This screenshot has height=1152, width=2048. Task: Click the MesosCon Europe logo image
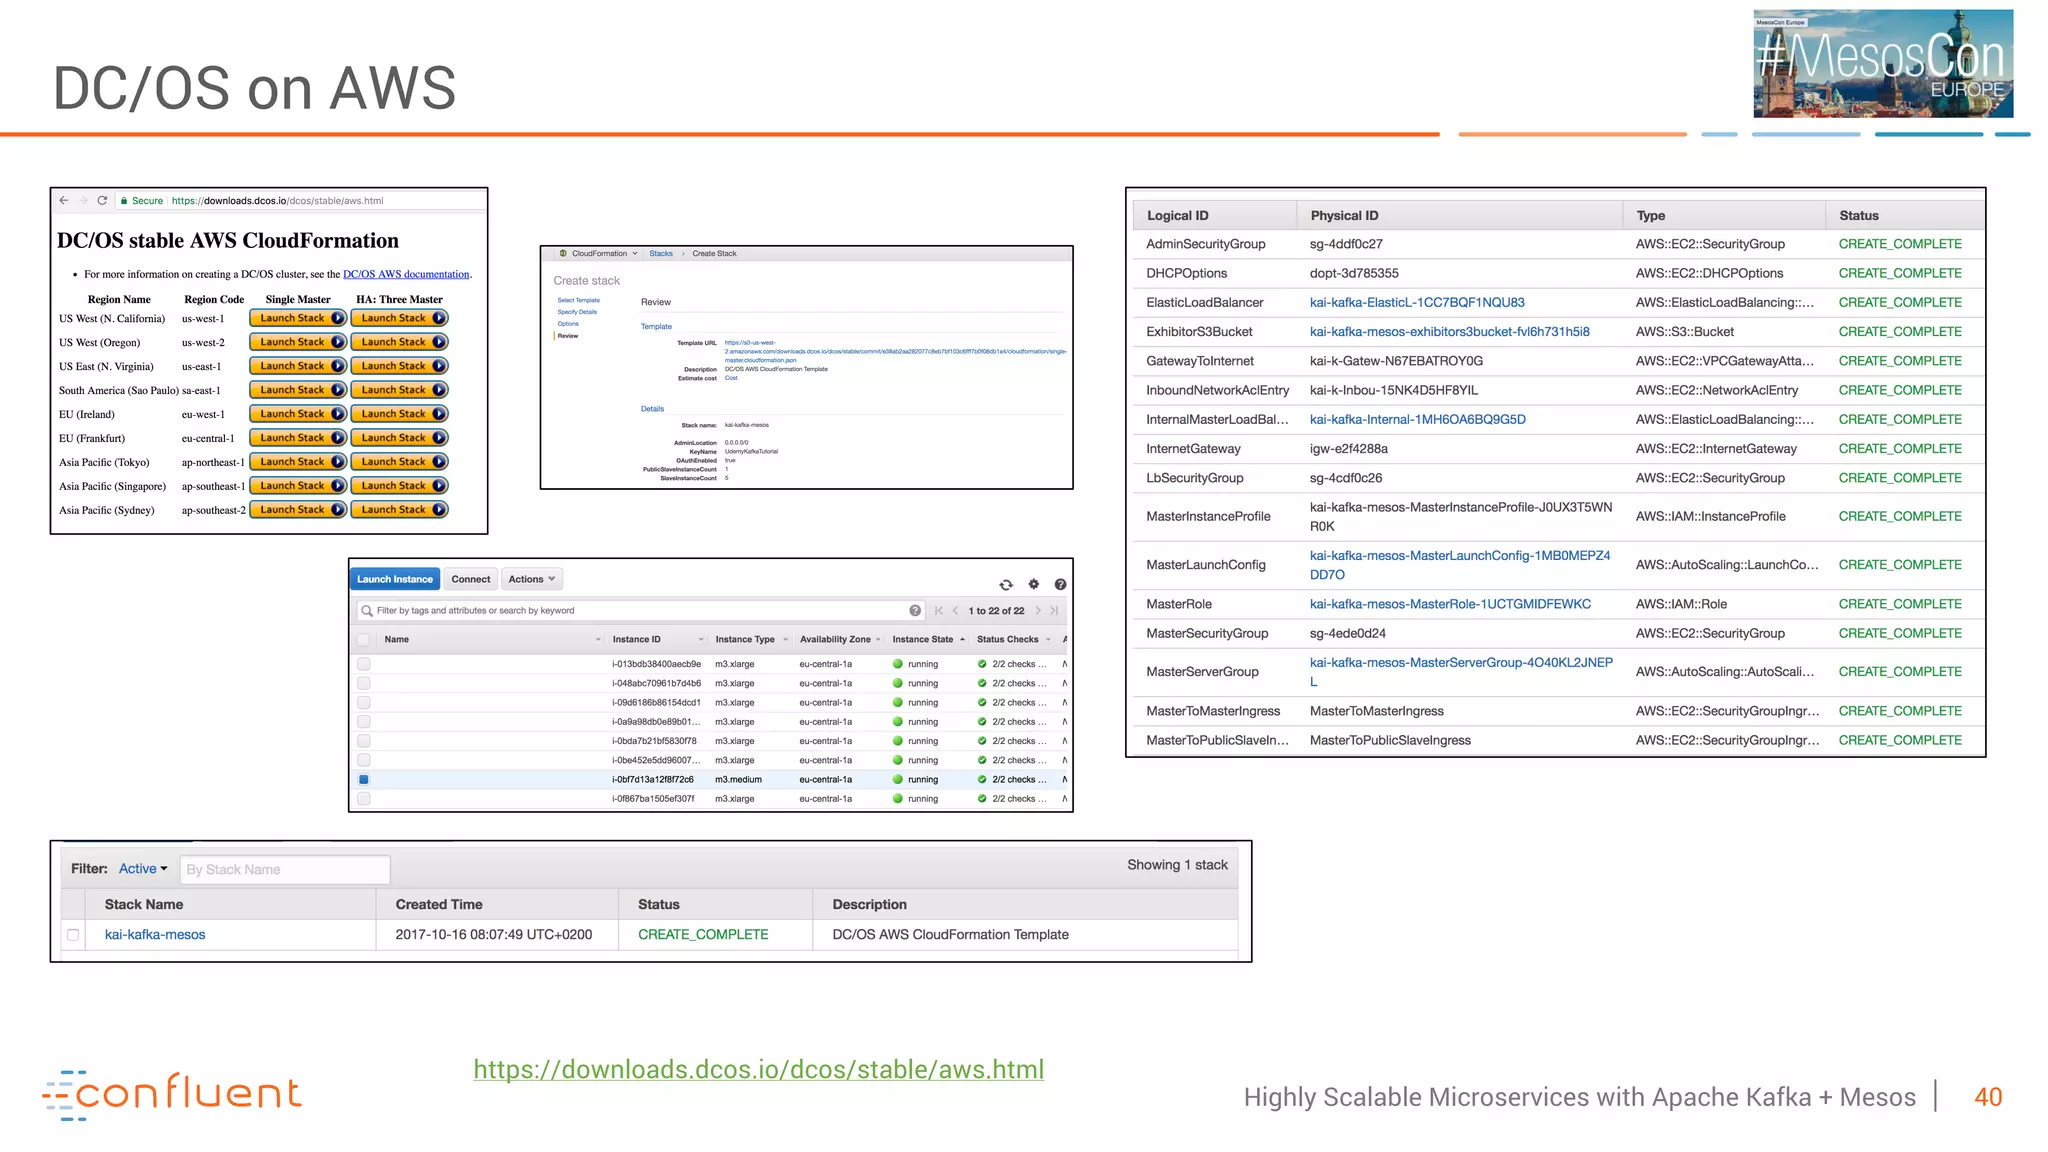tap(1883, 63)
